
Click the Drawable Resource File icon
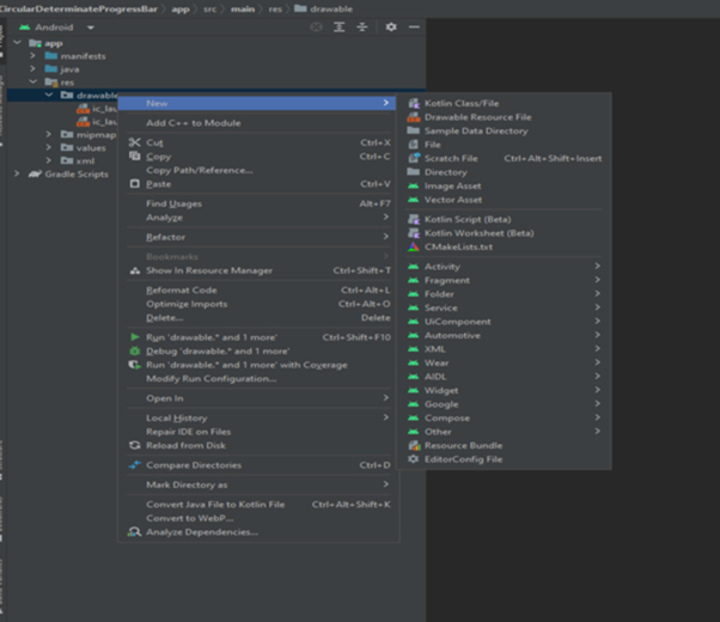pyautogui.click(x=414, y=117)
